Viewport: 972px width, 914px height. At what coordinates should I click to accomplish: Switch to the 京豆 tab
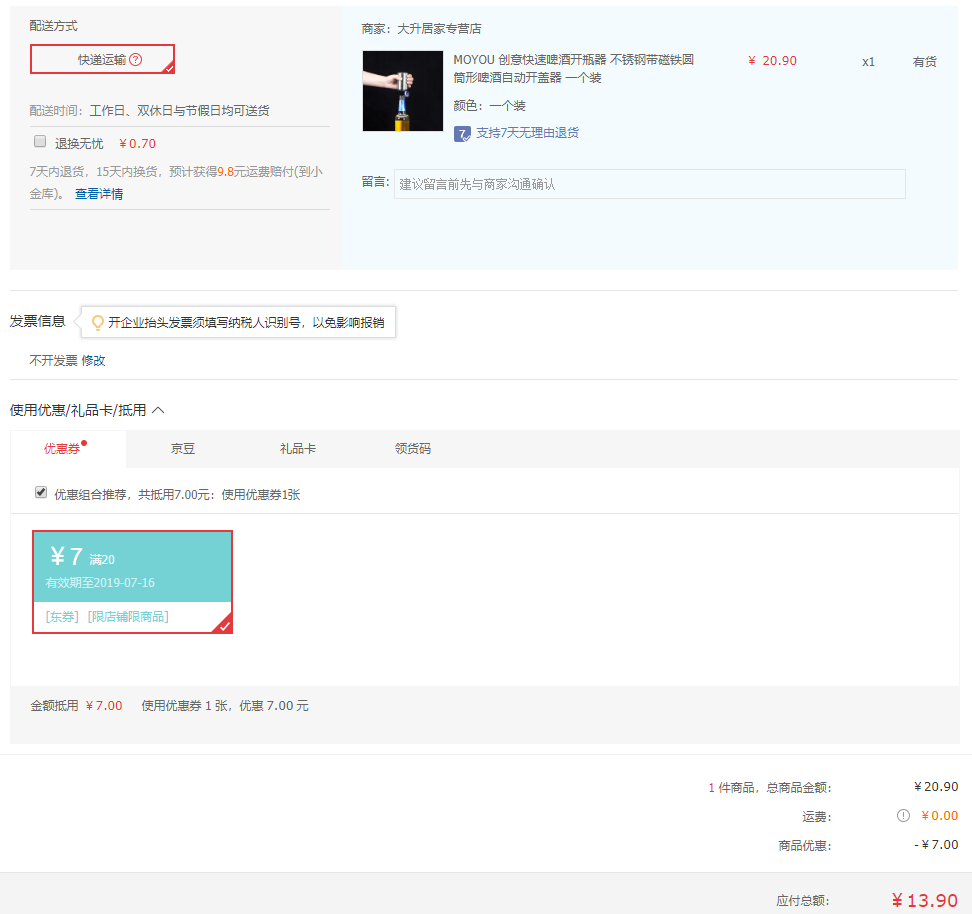[183, 449]
